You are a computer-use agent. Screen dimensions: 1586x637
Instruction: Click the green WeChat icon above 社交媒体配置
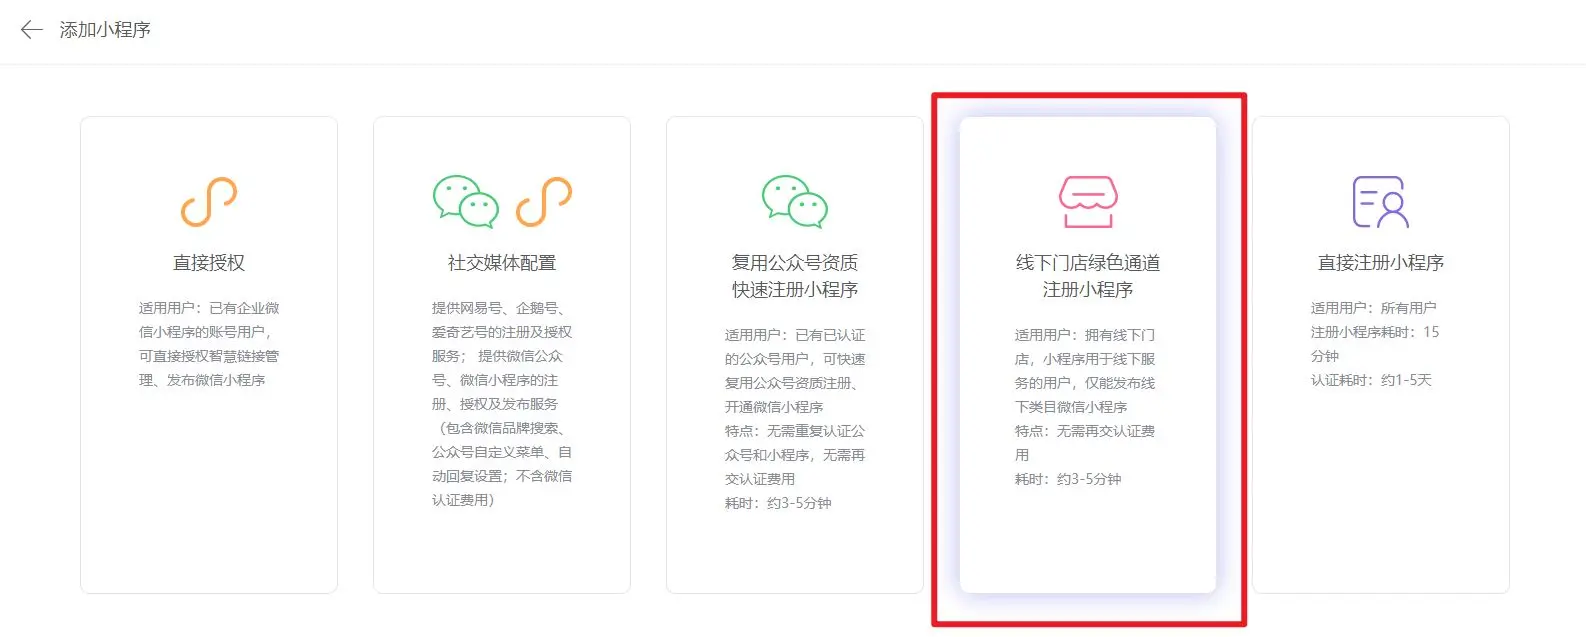(466, 201)
